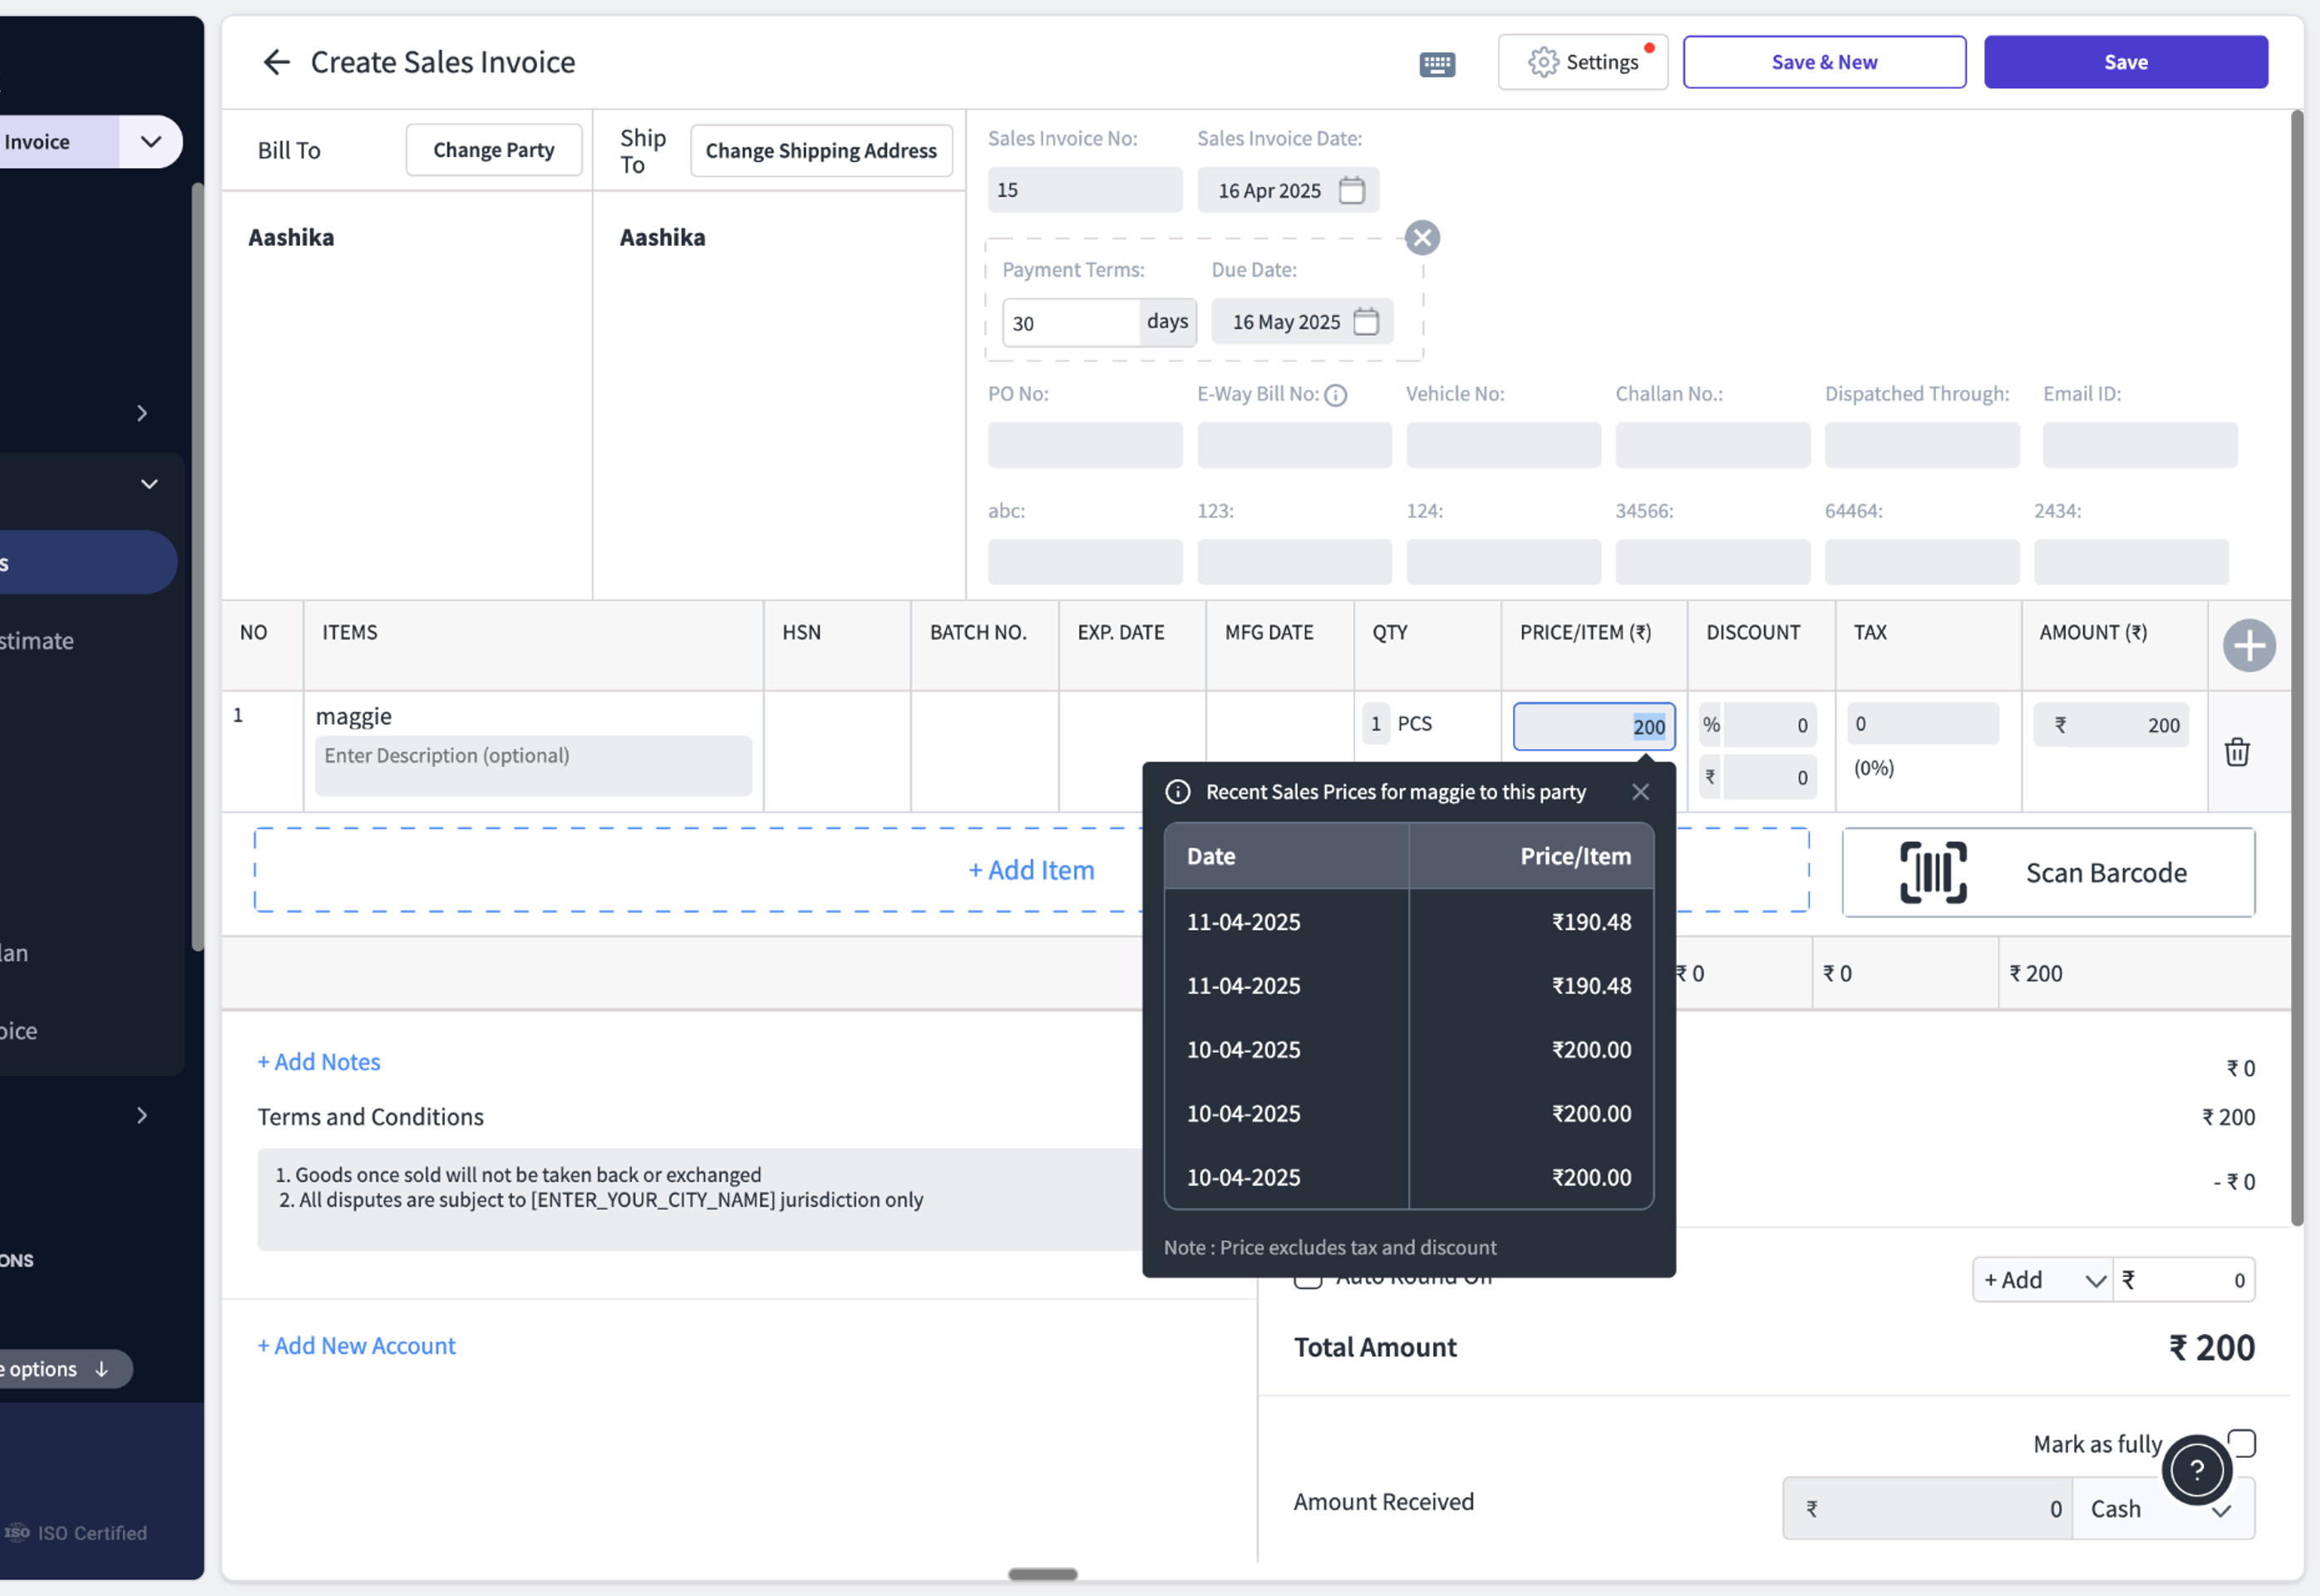Add column with the round plus icon
The width and height of the screenshot is (2321, 1596).
point(2248,645)
